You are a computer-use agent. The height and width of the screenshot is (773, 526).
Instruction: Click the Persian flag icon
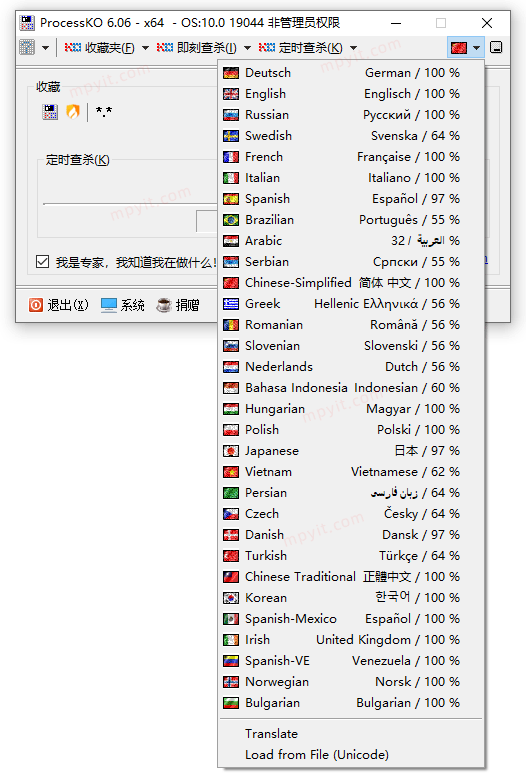(231, 493)
